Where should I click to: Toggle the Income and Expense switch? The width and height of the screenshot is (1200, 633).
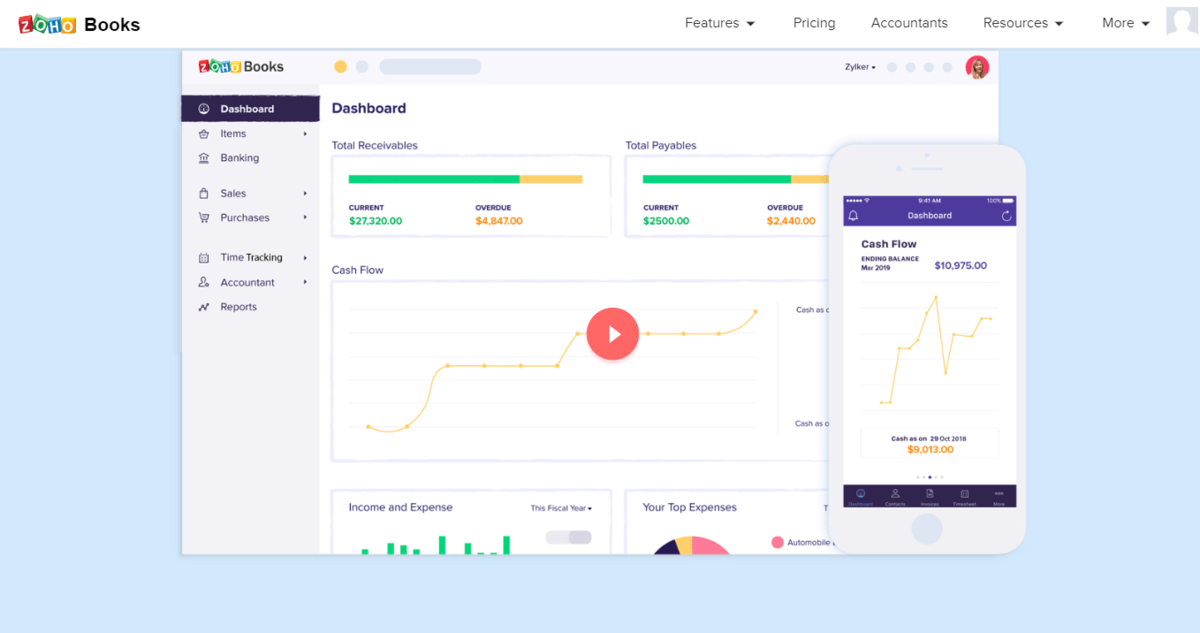[569, 538]
